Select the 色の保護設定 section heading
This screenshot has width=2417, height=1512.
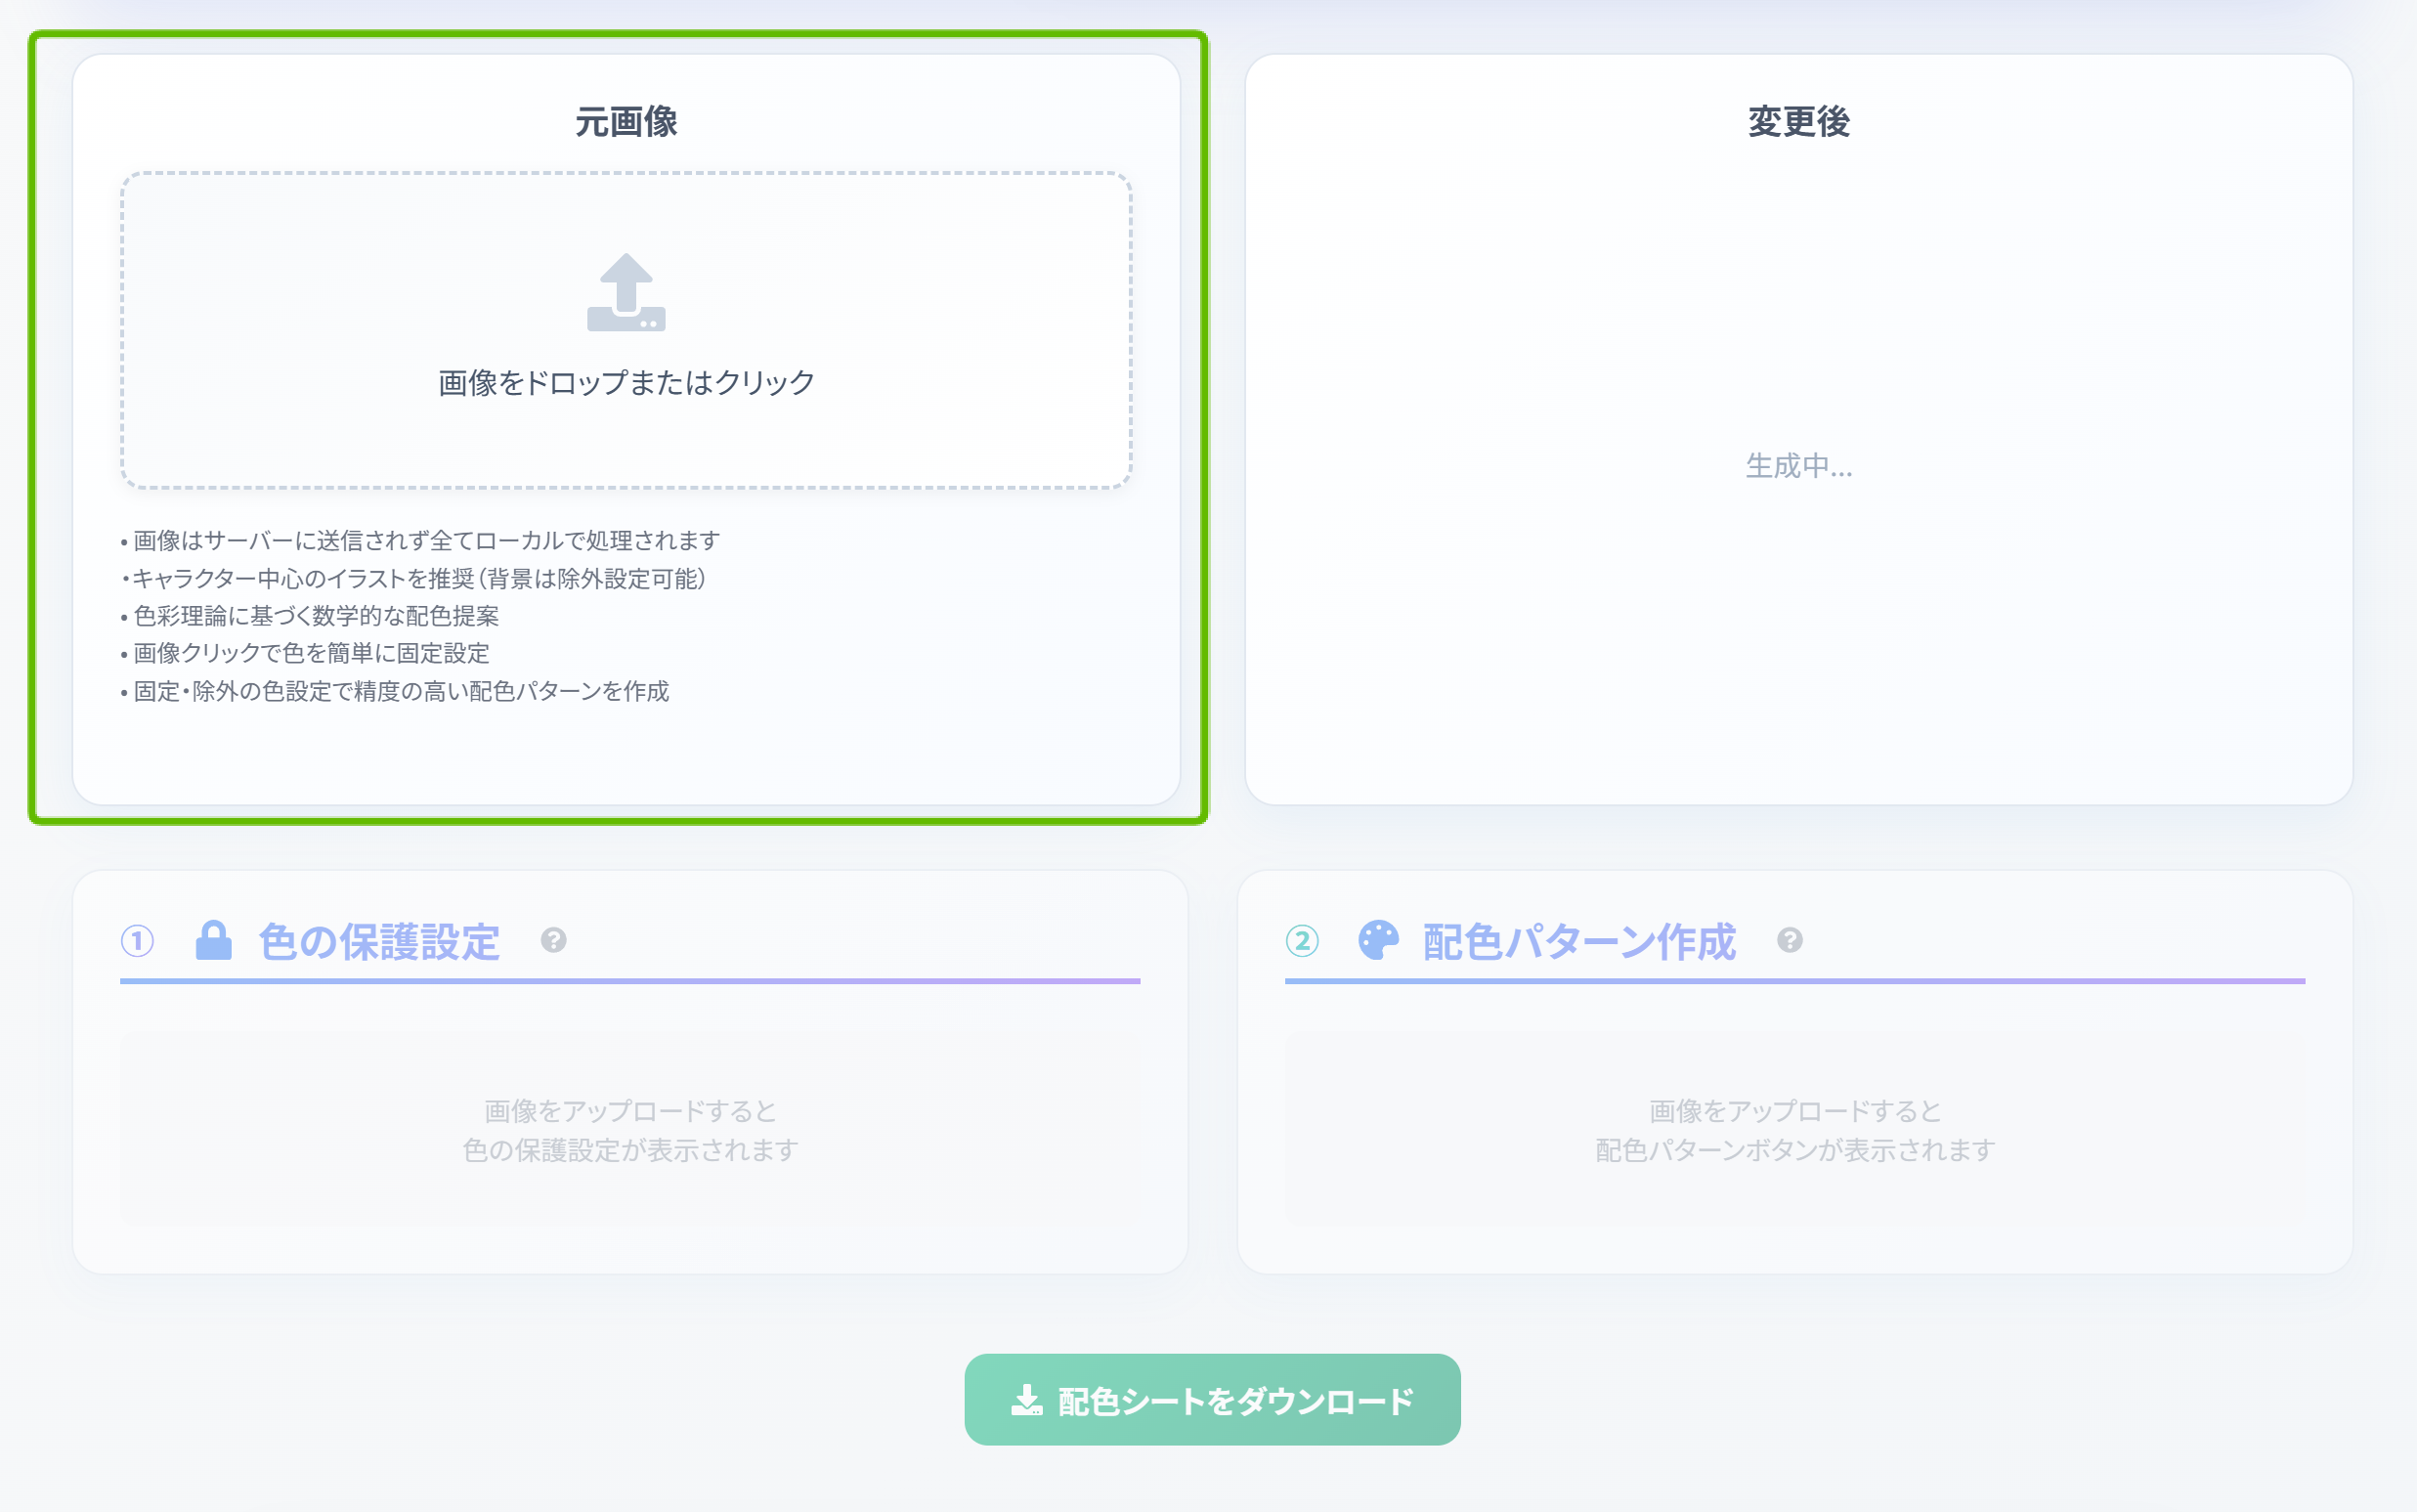point(379,941)
